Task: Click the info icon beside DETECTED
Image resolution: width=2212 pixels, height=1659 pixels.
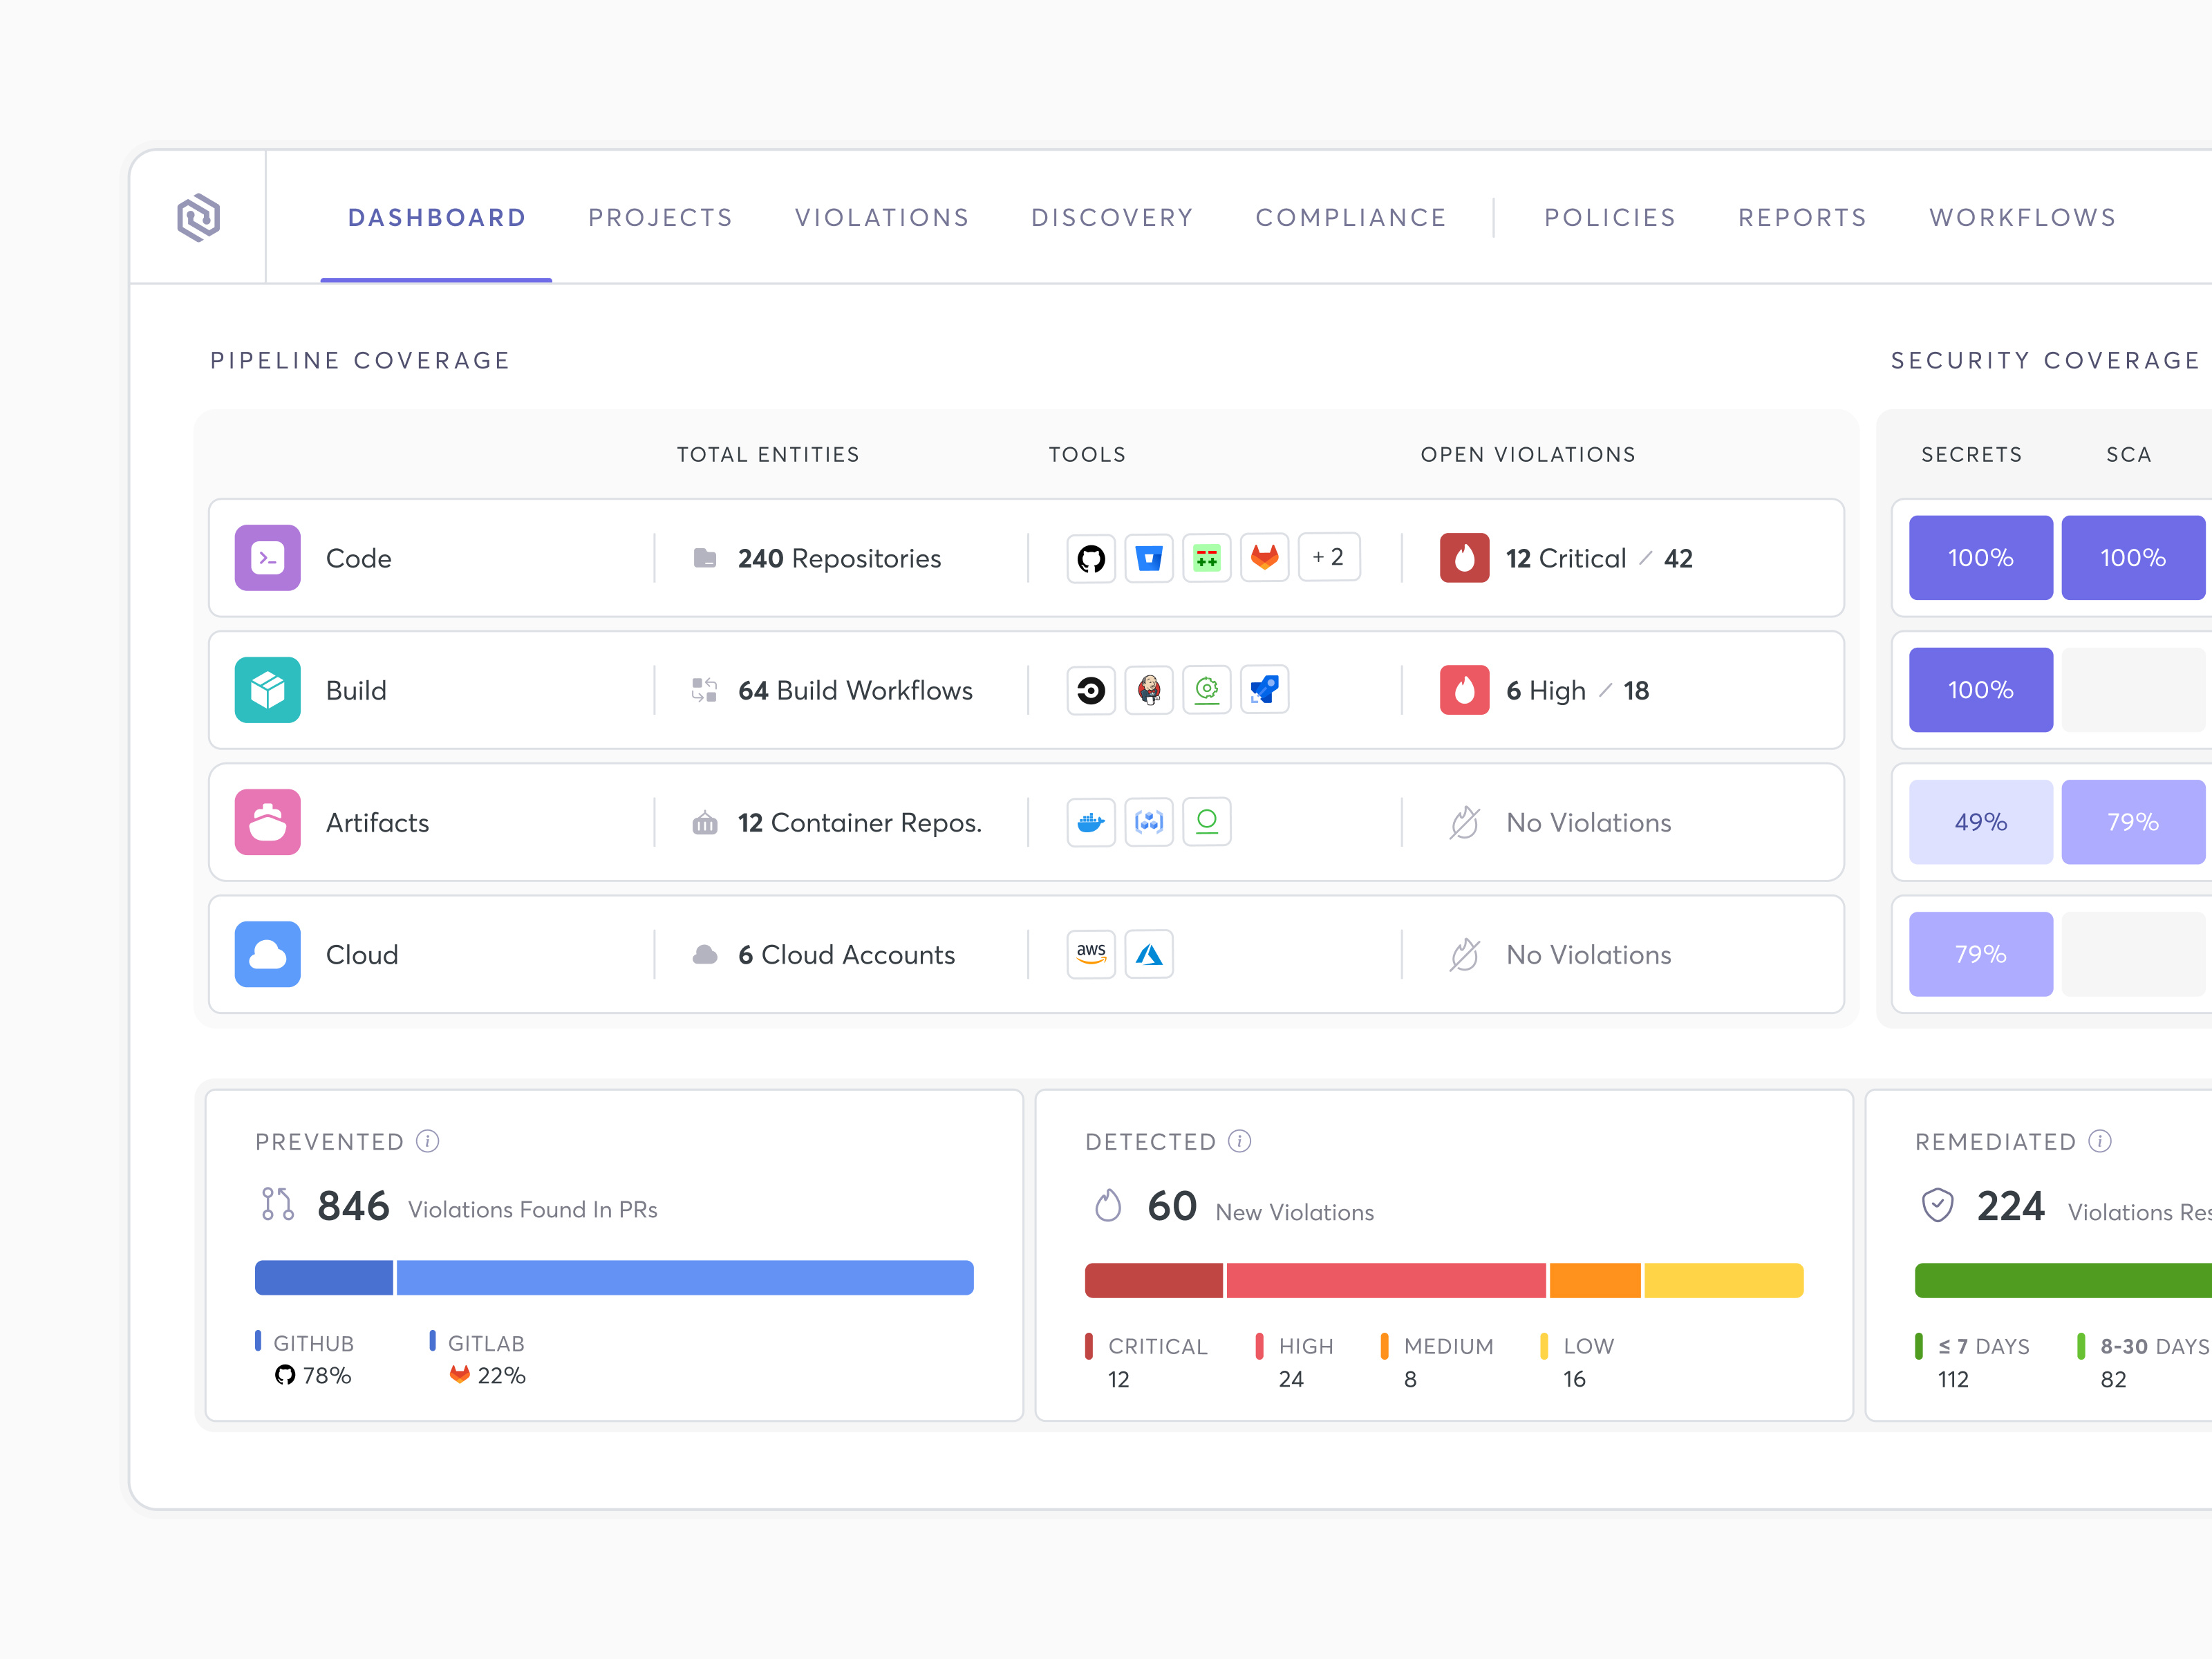Action: 1241,1140
